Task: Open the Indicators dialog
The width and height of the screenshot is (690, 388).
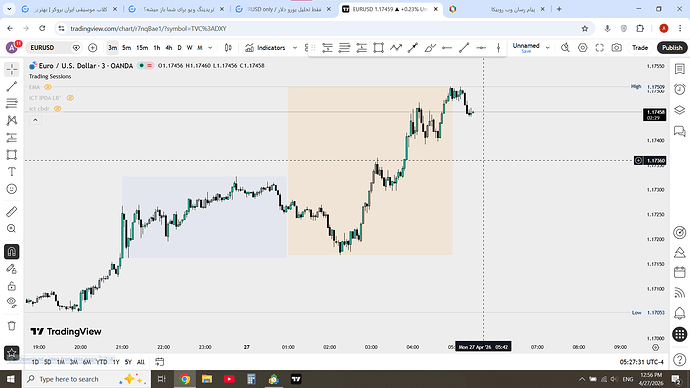Action: [265, 48]
